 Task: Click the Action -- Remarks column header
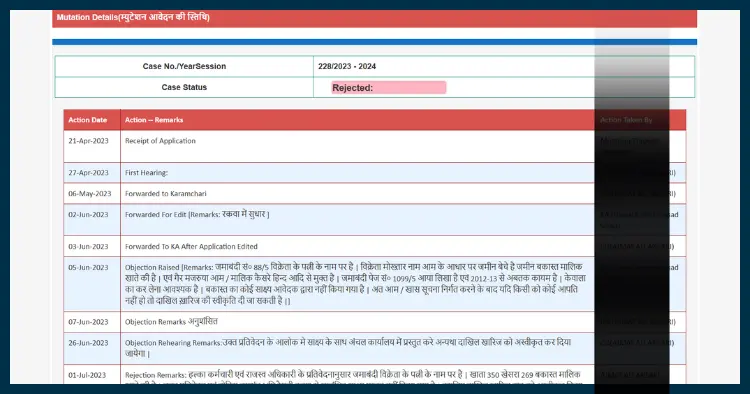pos(154,120)
